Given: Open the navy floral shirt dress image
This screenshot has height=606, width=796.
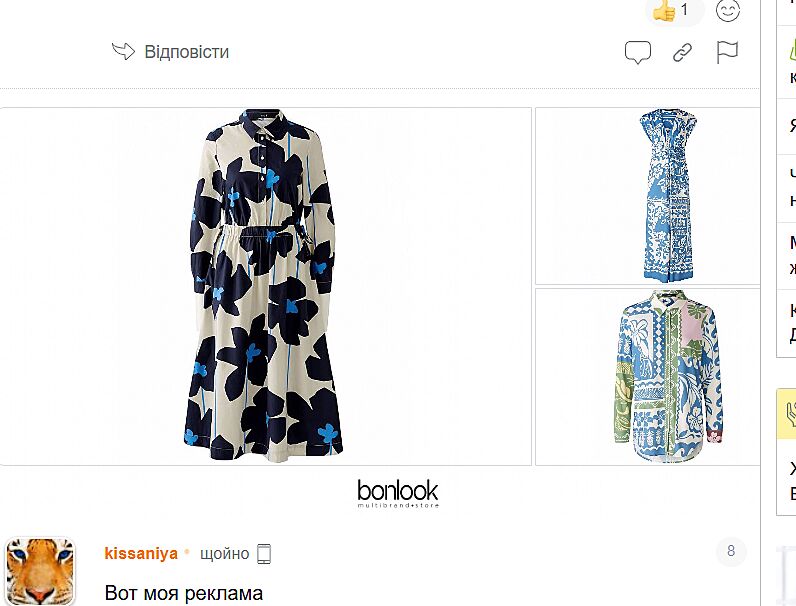Looking at the screenshot, I should tap(265, 286).
